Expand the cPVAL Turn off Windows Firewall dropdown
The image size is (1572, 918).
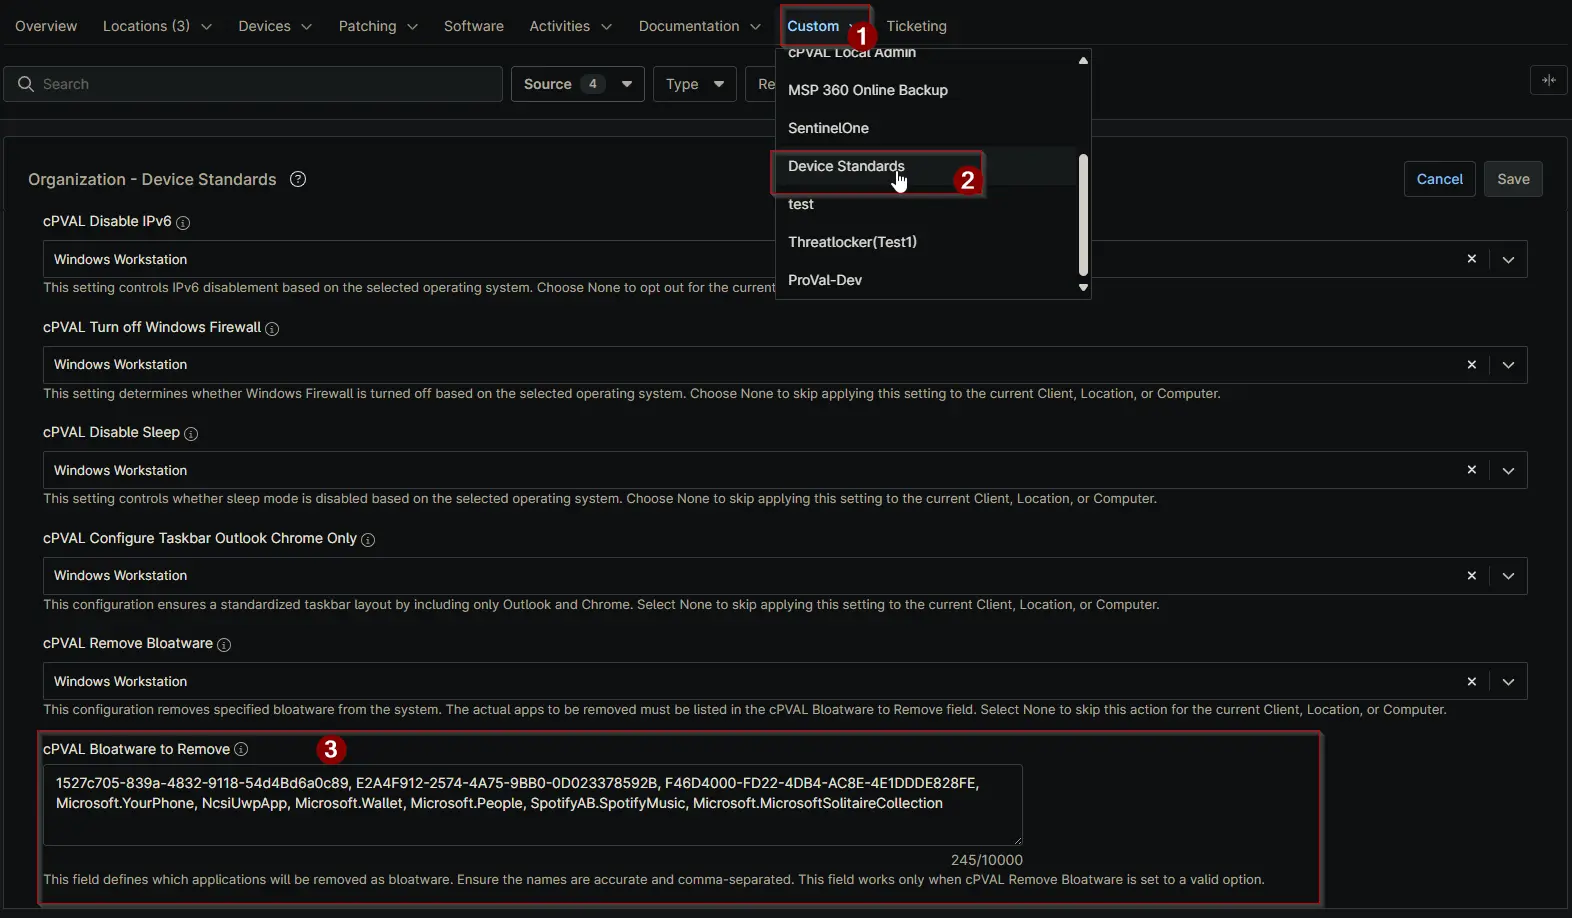click(1508, 365)
